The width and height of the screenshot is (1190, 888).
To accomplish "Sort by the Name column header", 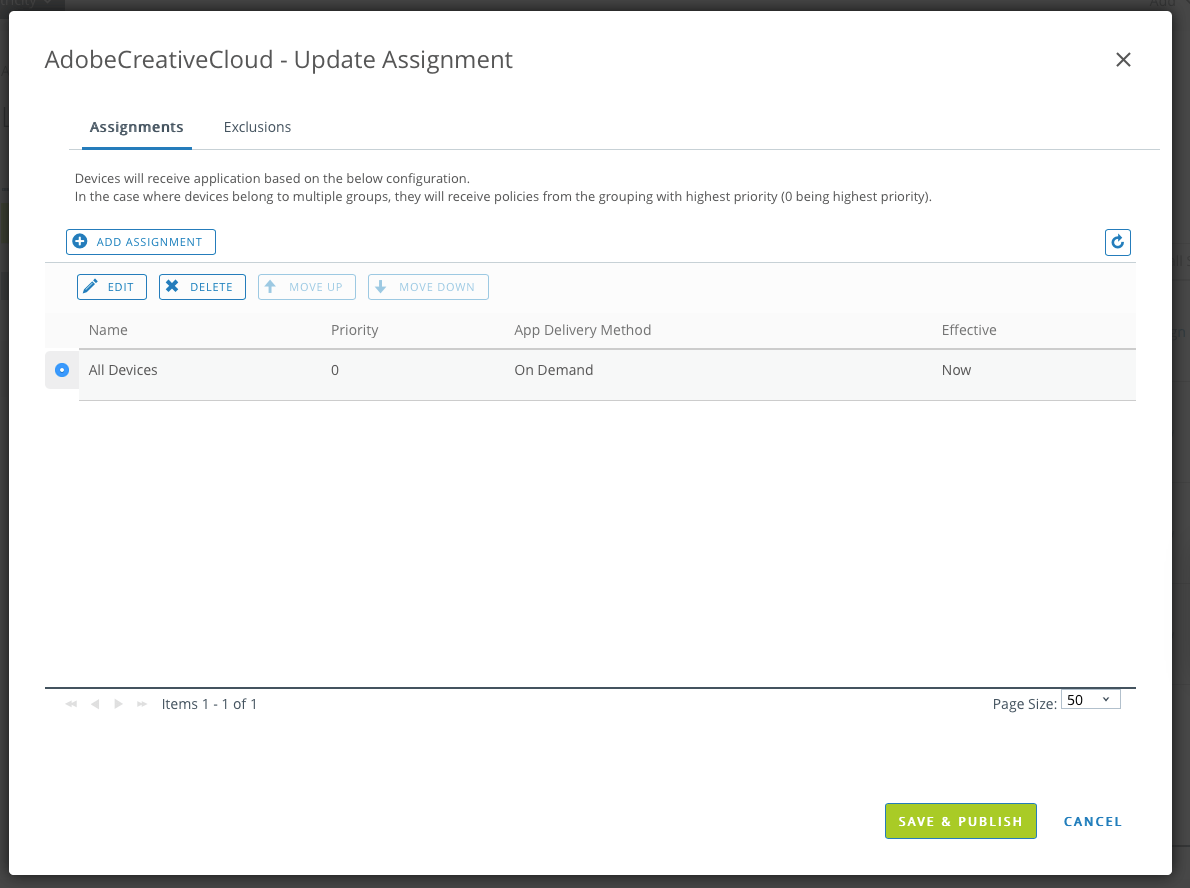I will click(x=108, y=330).
